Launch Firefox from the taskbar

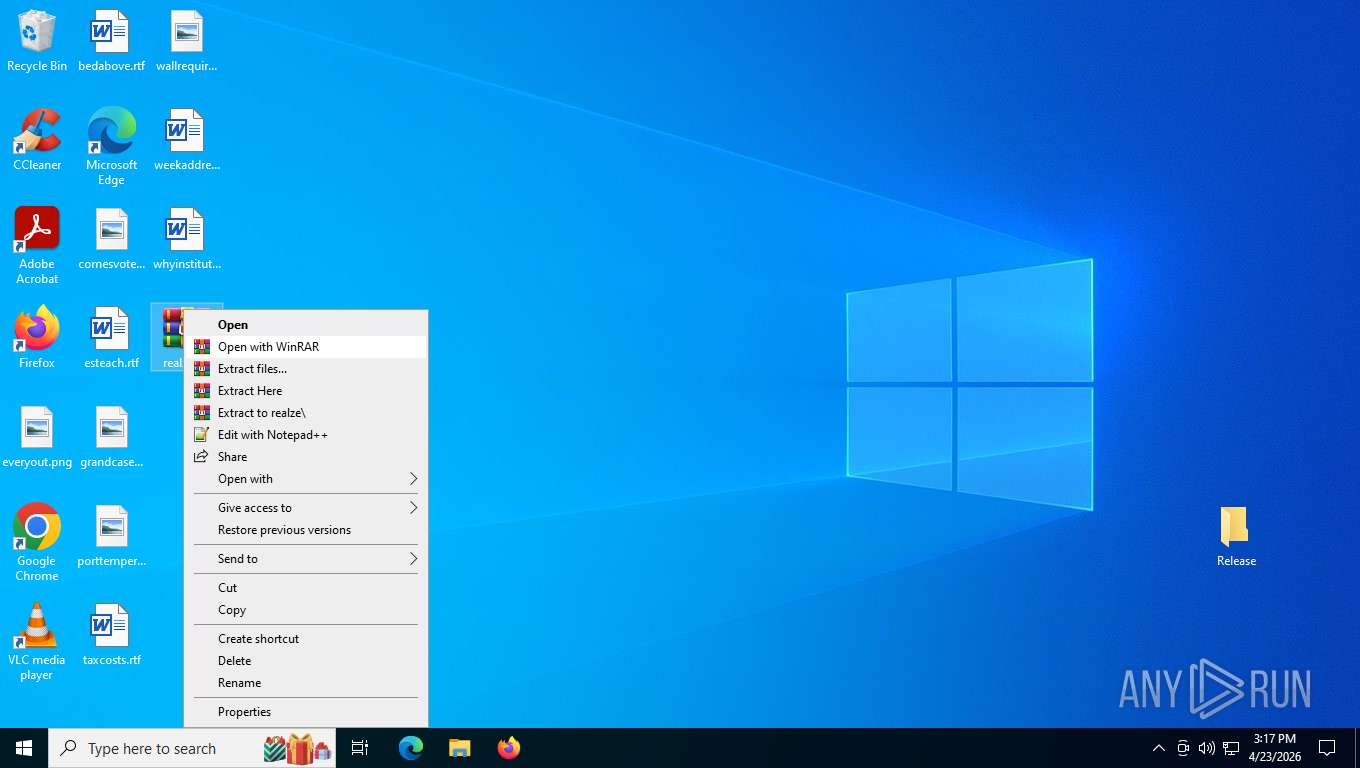pyautogui.click(x=509, y=748)
